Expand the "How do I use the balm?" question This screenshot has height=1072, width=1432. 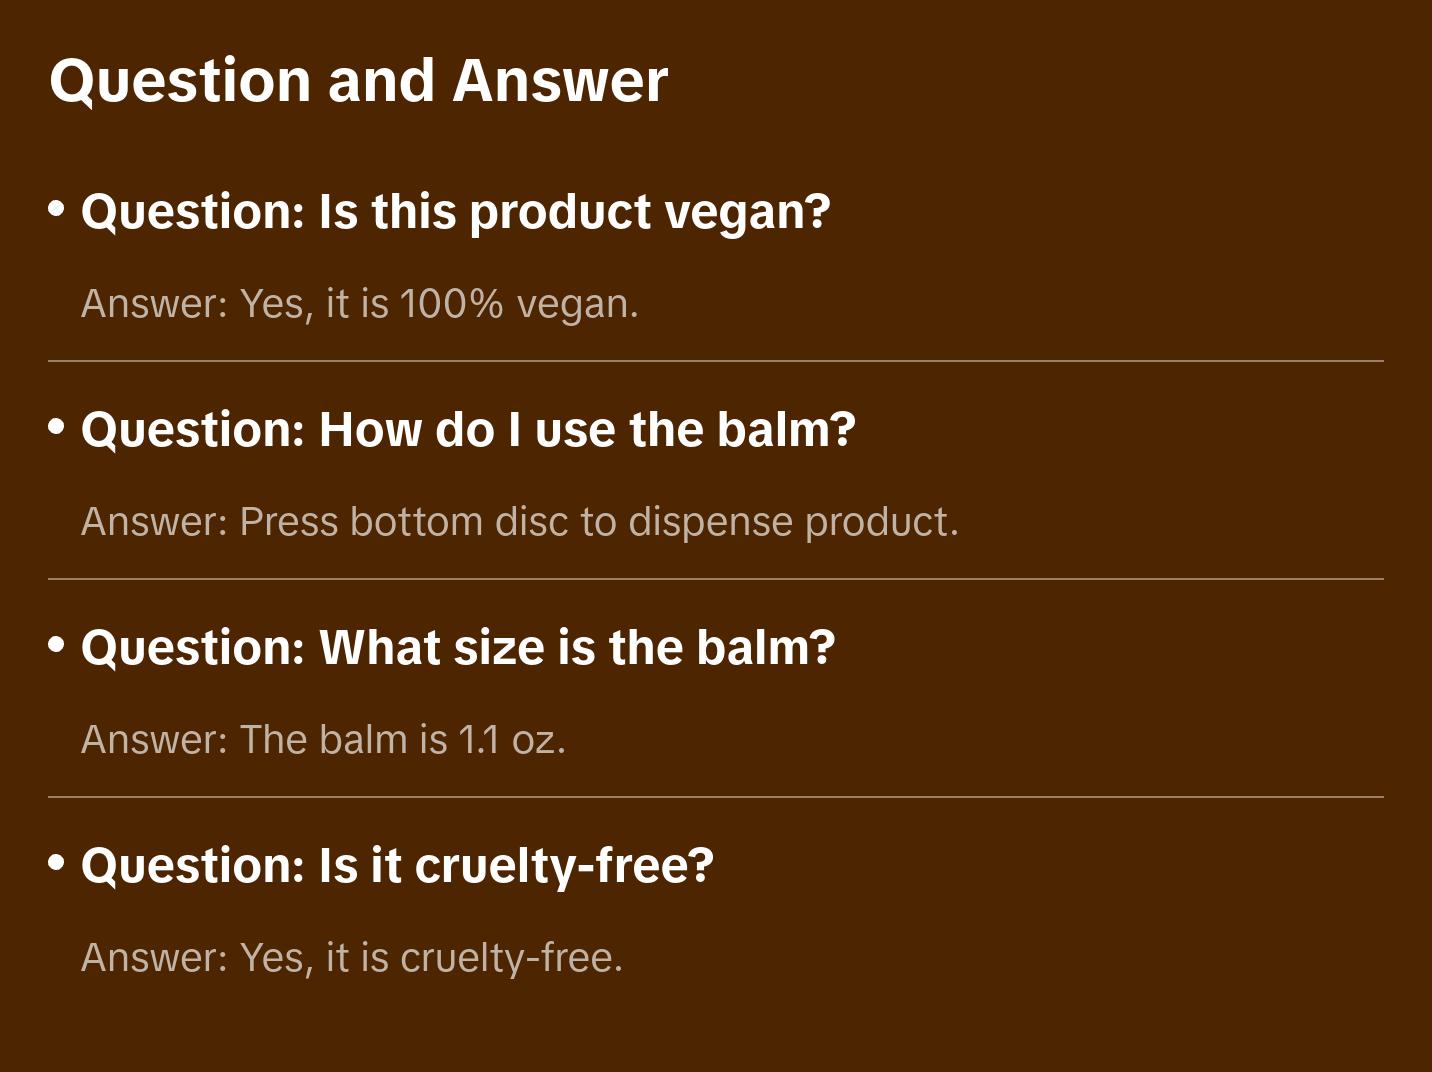click(x=468, y=430)
